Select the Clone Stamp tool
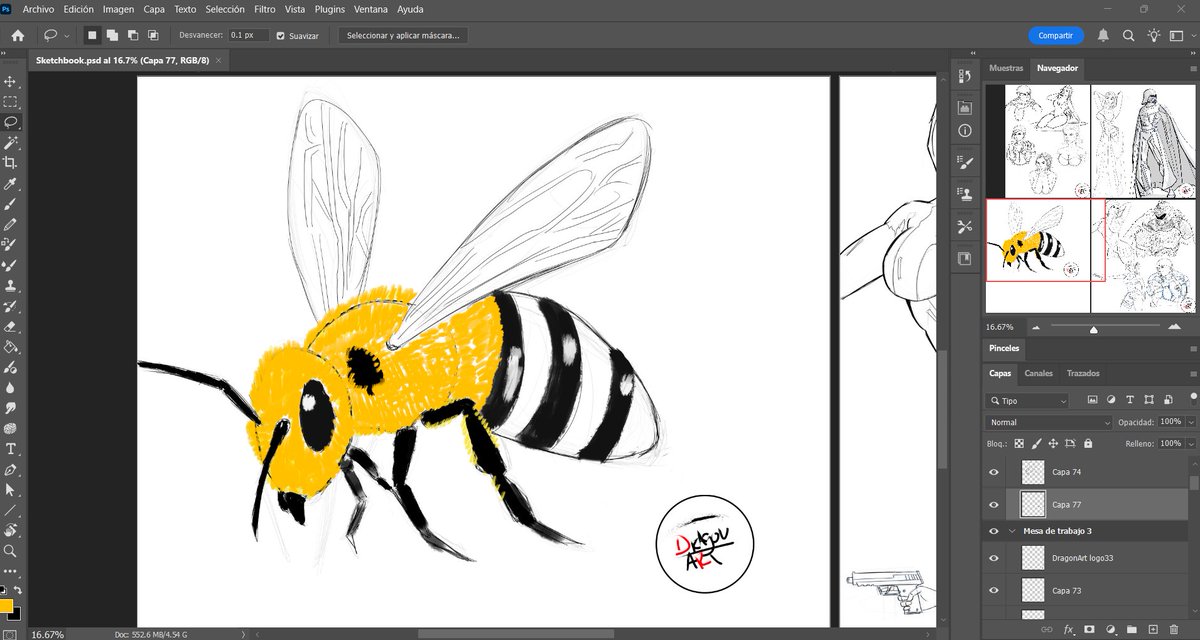Image resolution: width=1200 pixels, height=640 pixels. (x=10, y=285)
